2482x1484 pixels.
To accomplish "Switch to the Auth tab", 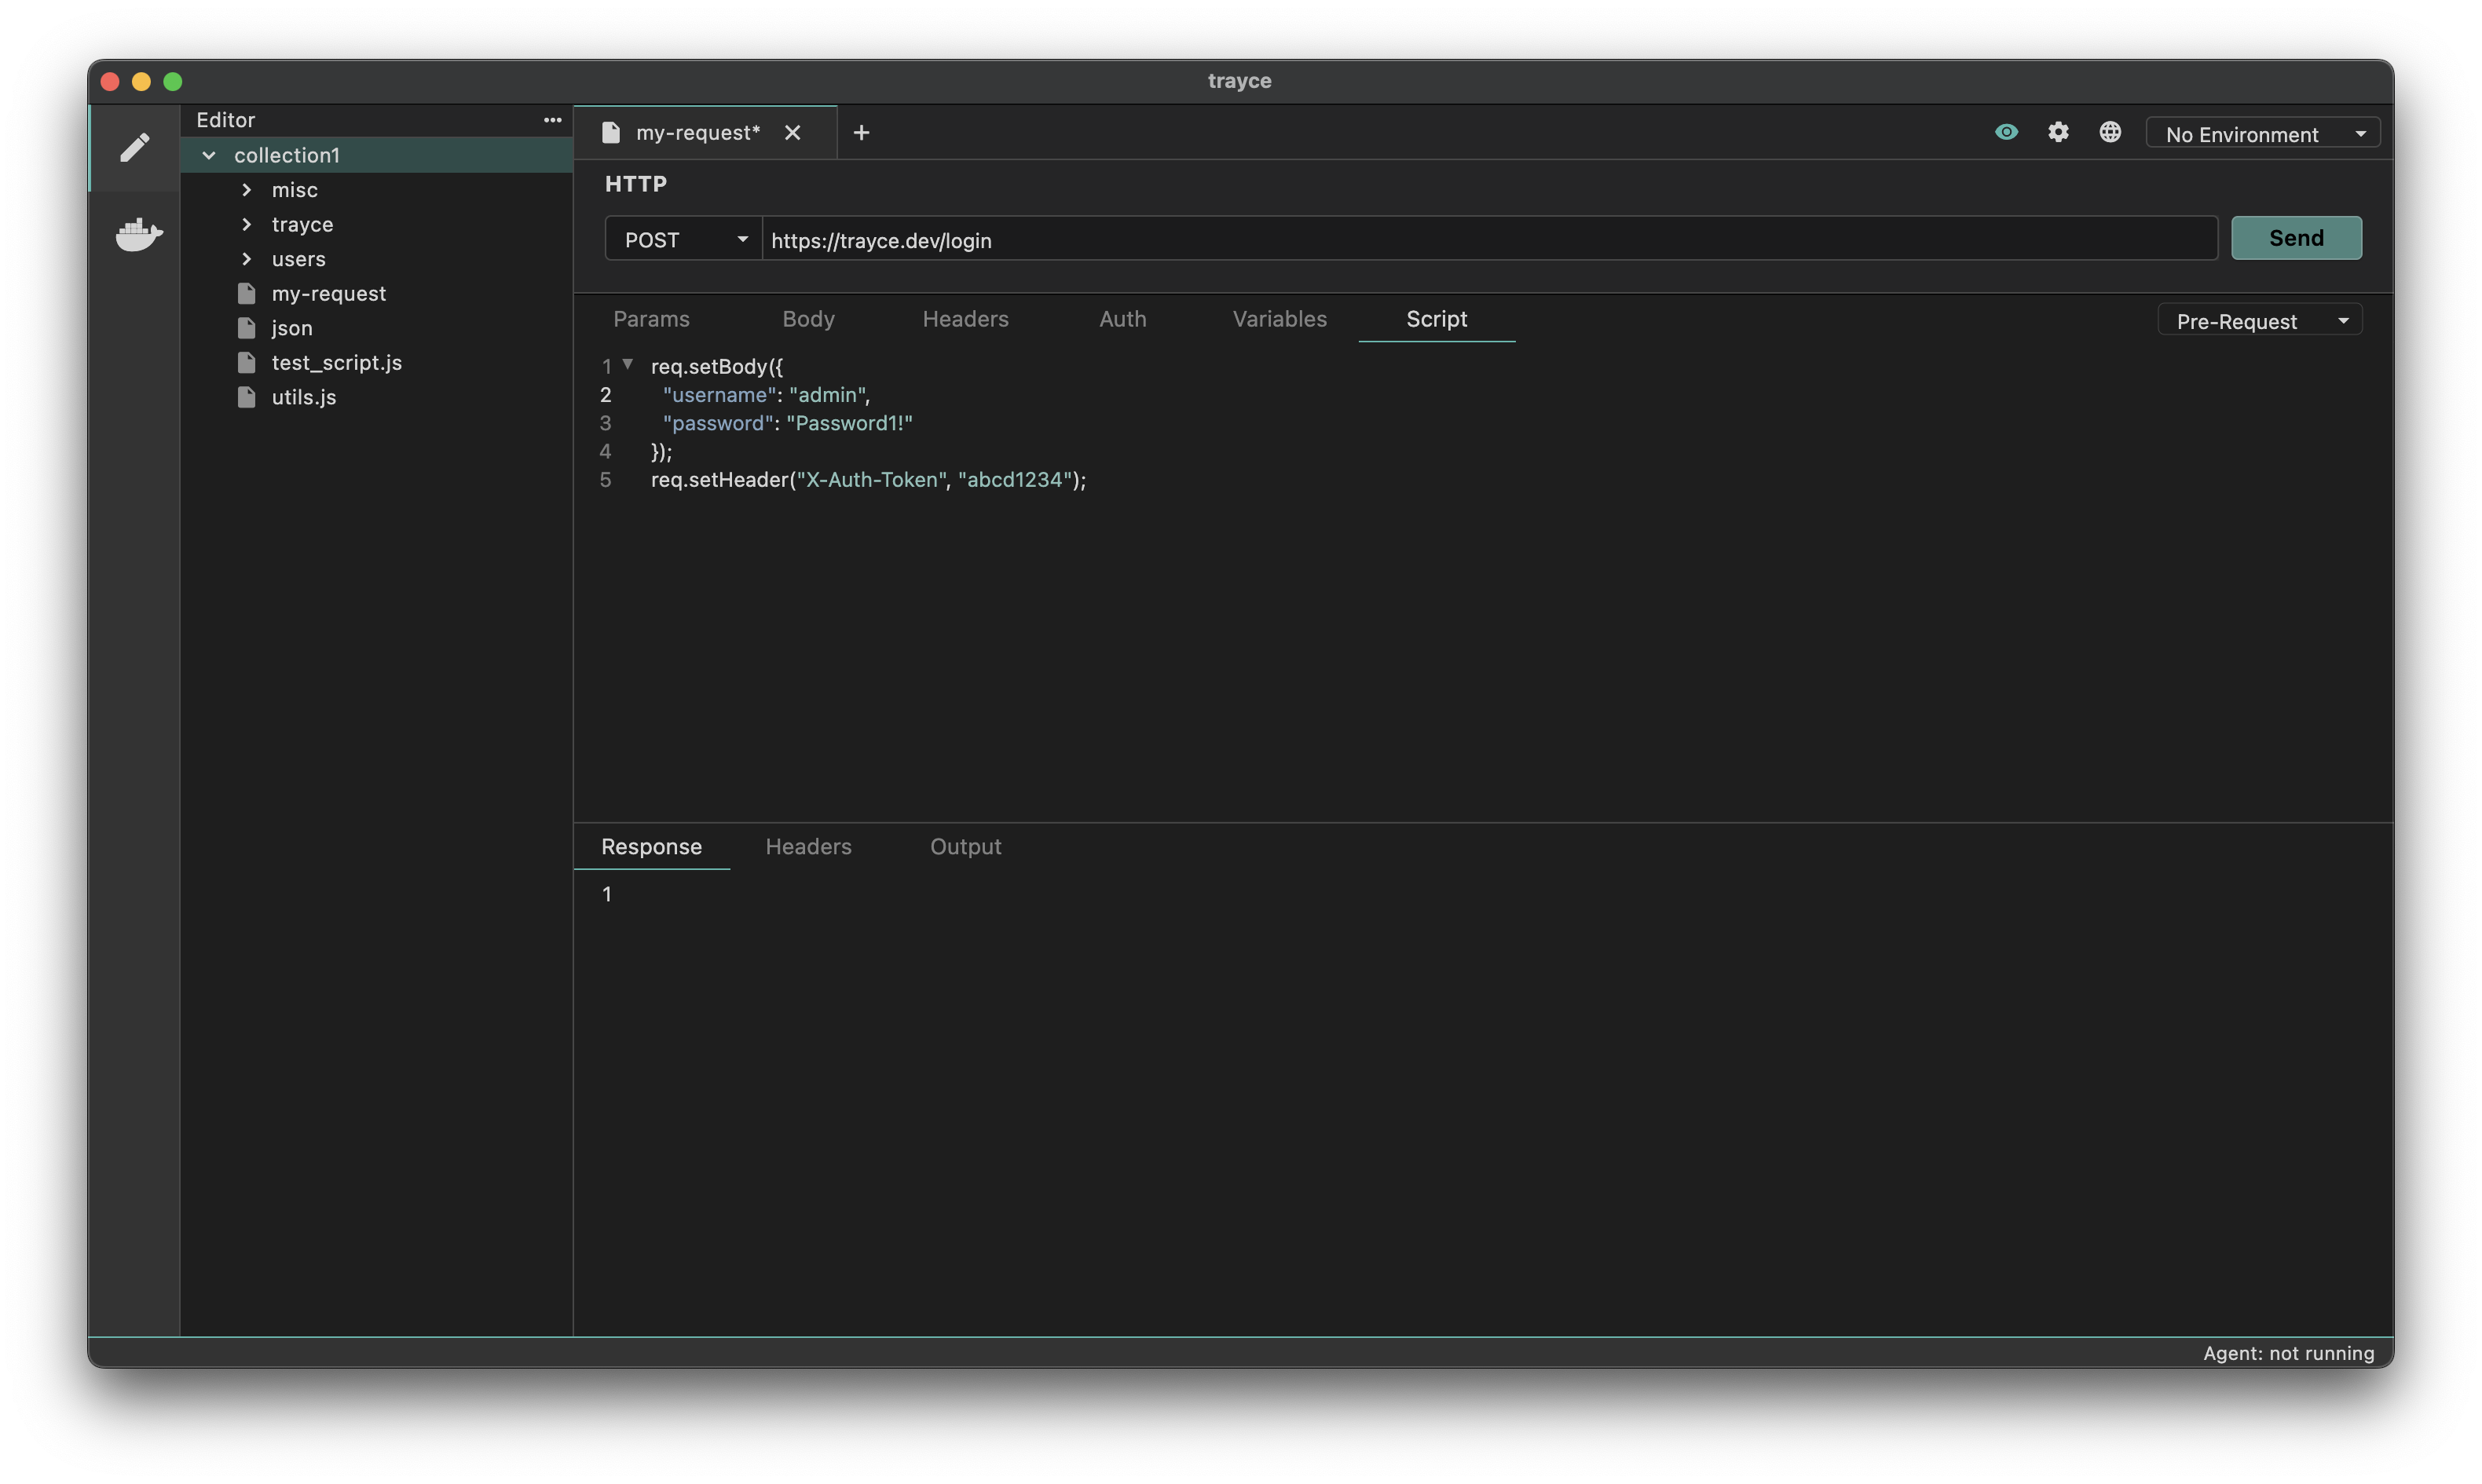I will pos(1123,319).
